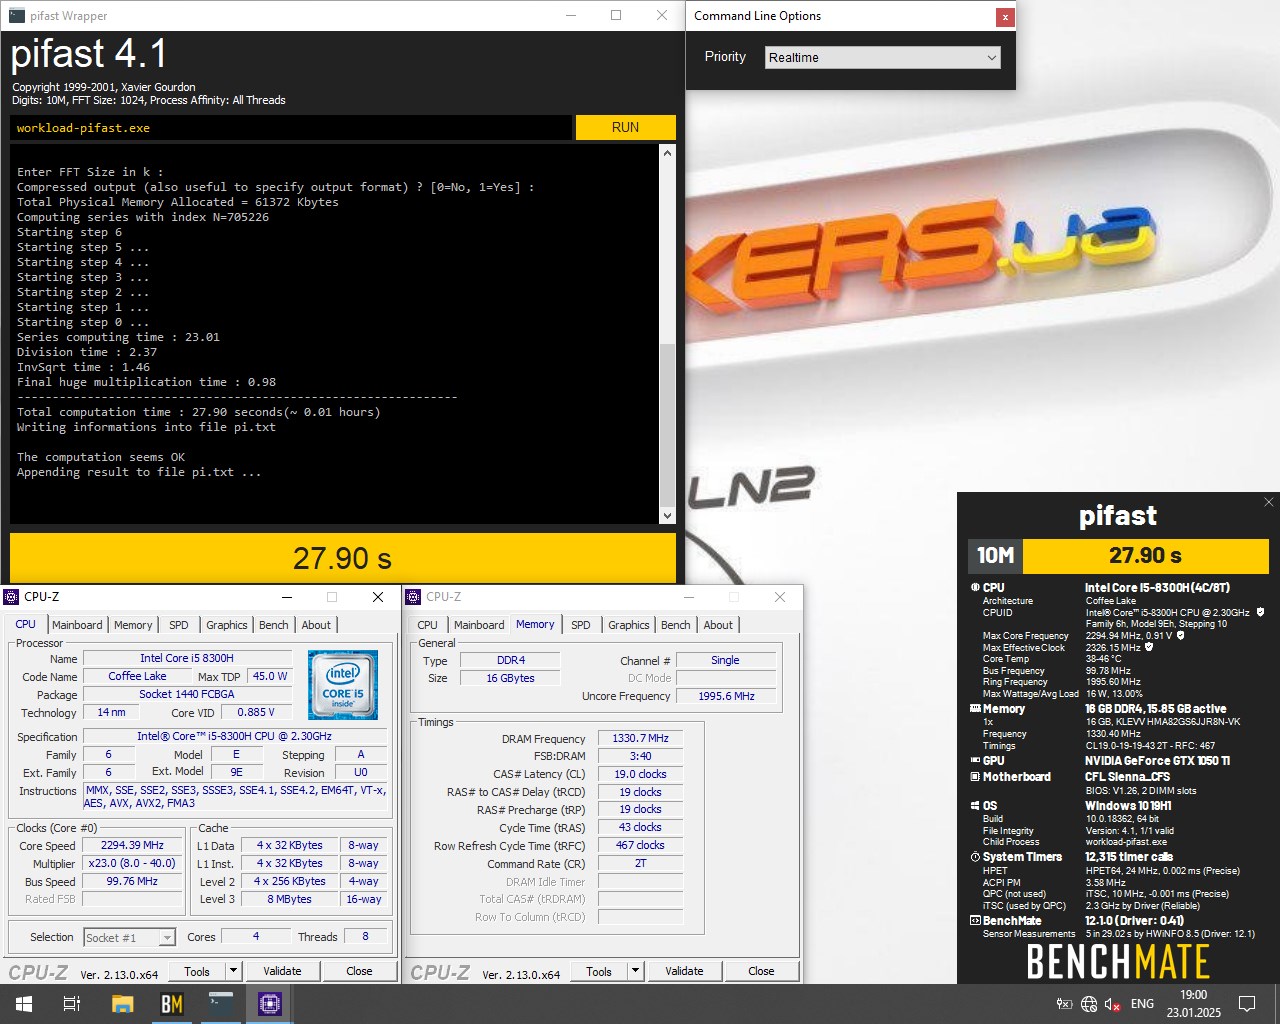Viewport: 1280px width, 1024px height.
Task: Click the console scroll down arrow
Action: point(668,516)
